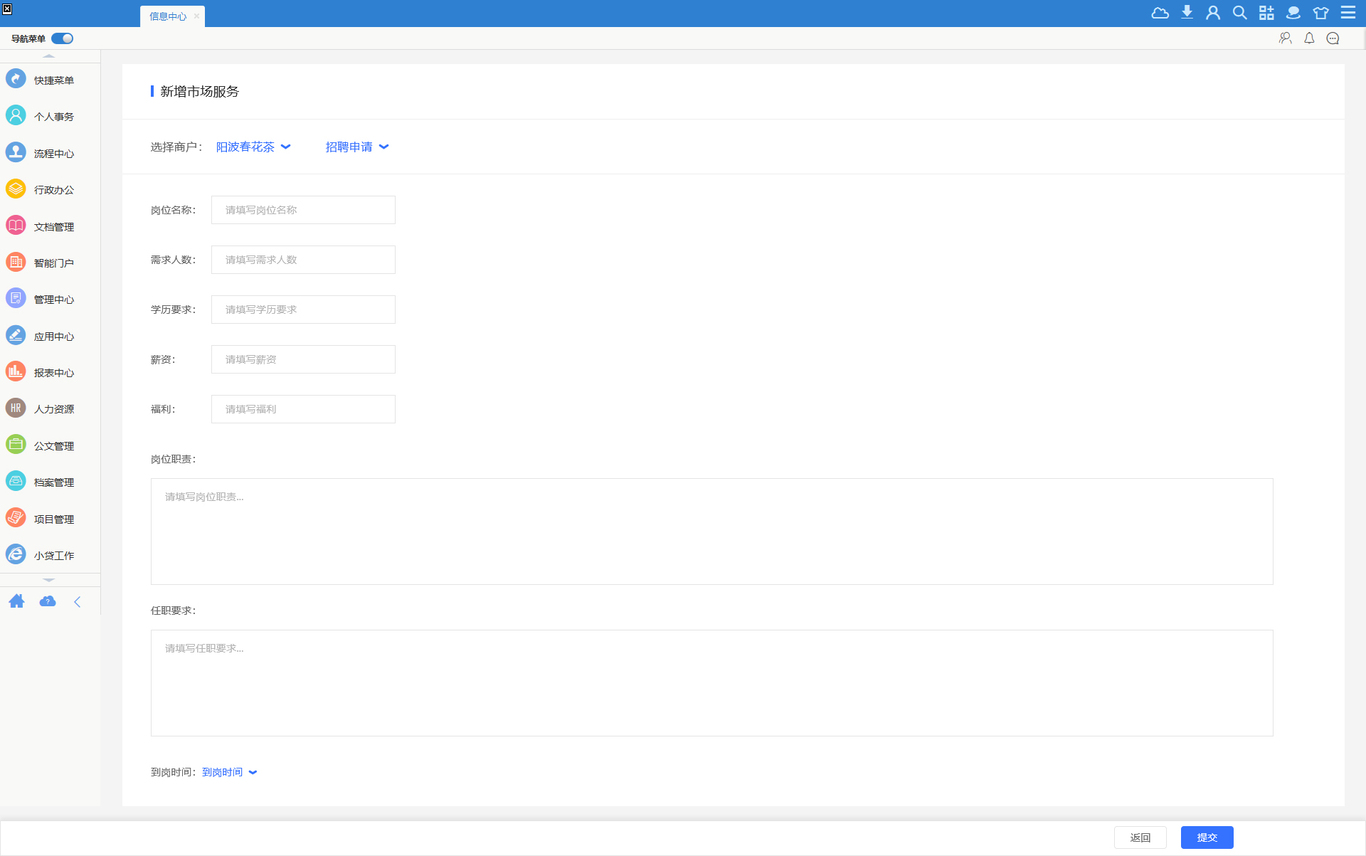Click into the 岗位职责 text area
The width and height of the screenshot is (1366, 856).
[x=712, y=531]
